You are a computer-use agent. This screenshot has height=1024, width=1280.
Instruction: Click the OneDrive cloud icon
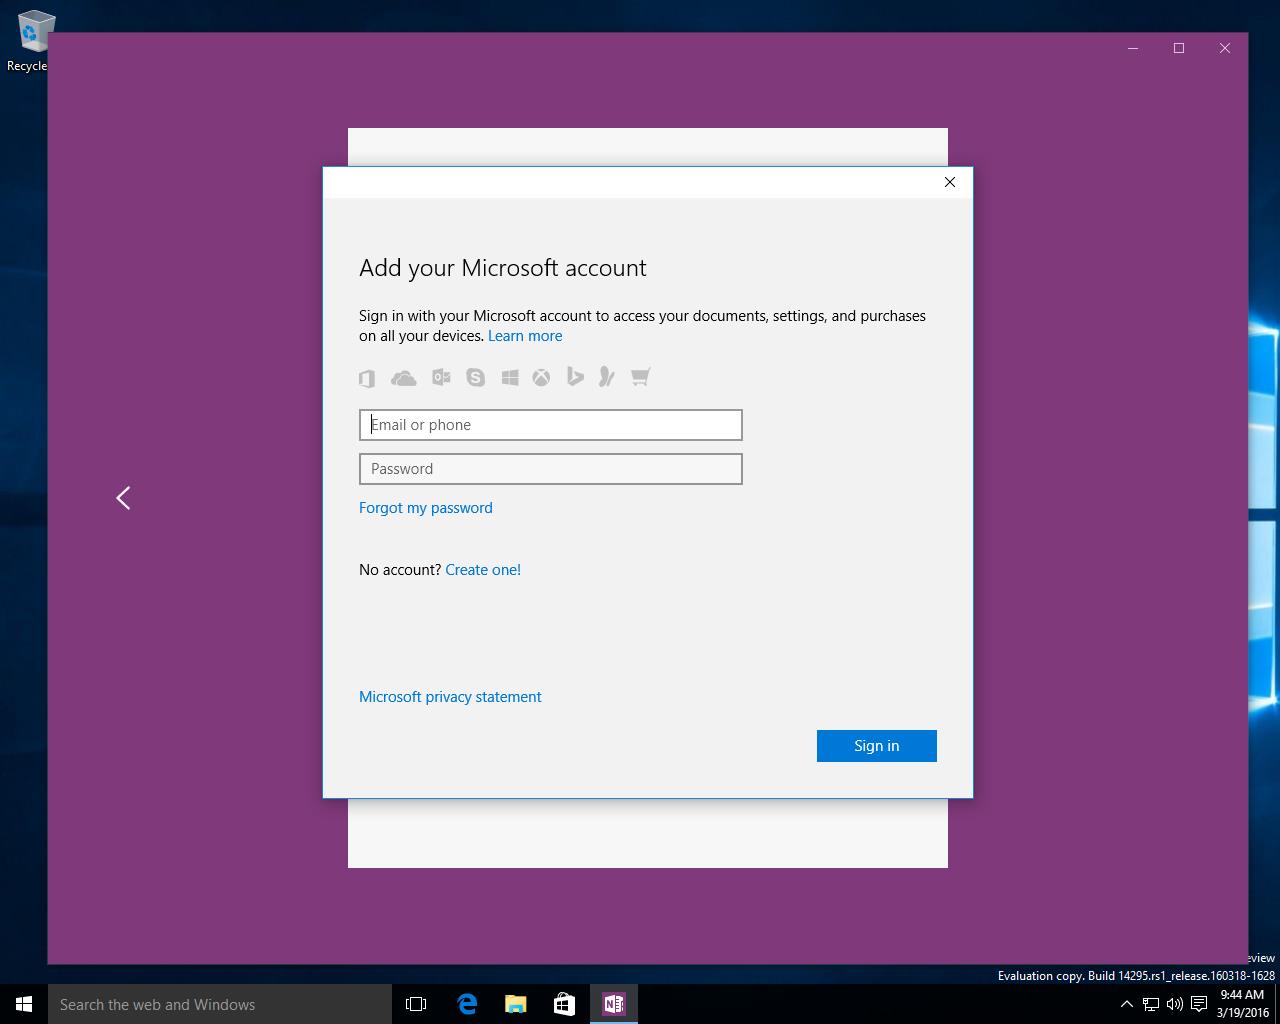pyautogui.click(x=403, y=378)
